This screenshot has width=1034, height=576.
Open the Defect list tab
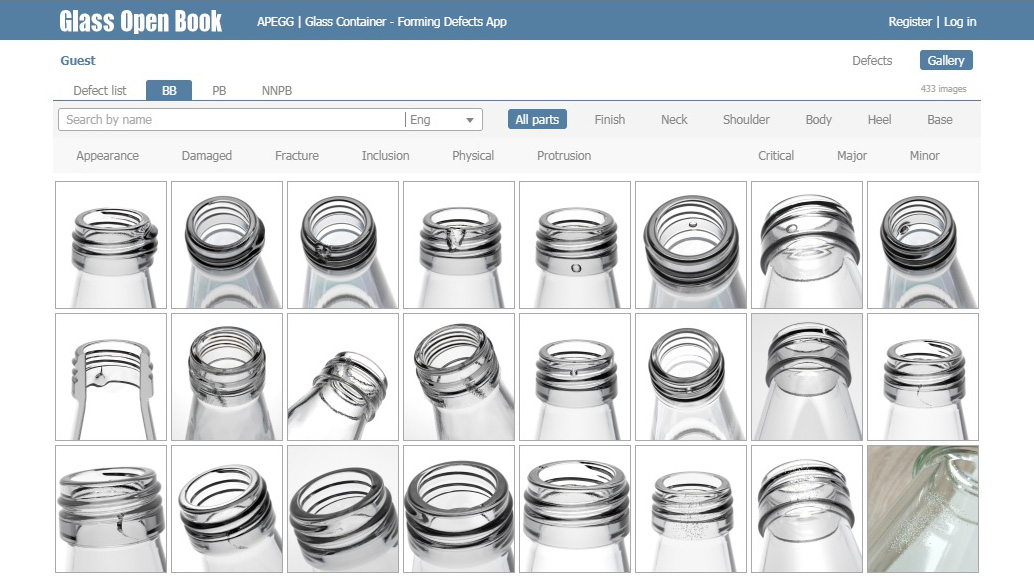coord(99,90)
